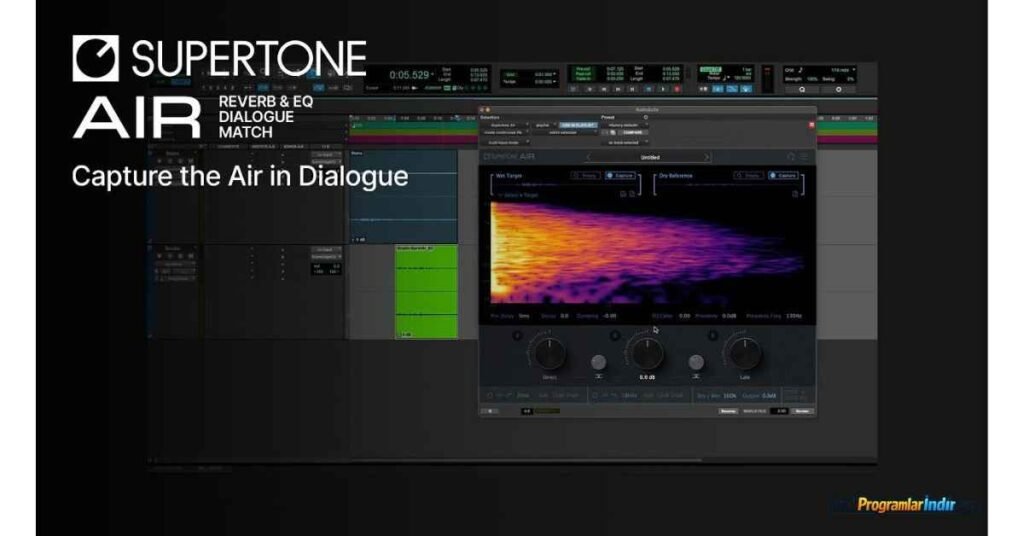1024x536 pixels.
Task: Click the main counter 0:05.529
Action: coord(409,75)
